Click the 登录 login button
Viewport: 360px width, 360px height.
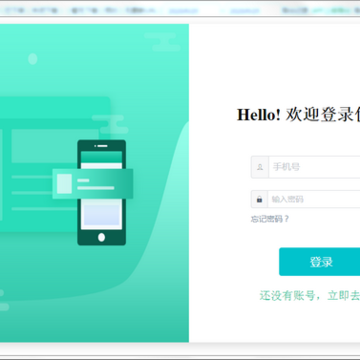tap(319, 262)
